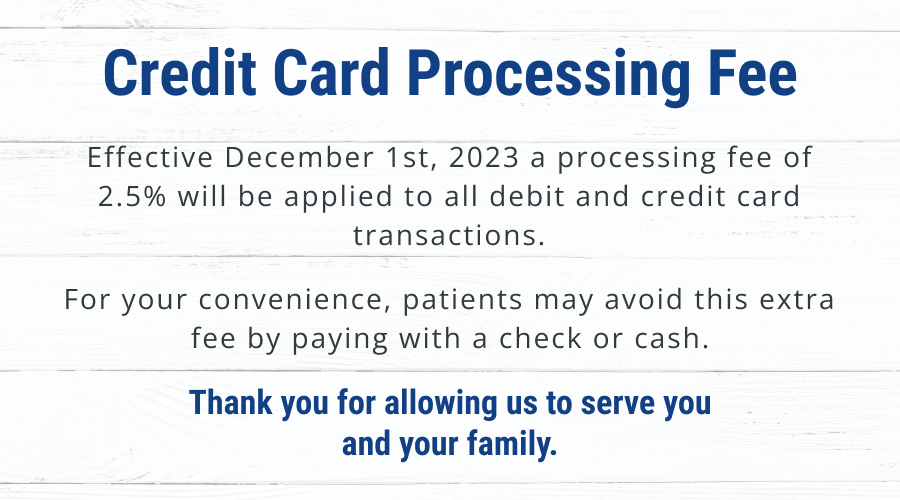Click 'patients may avoid this extra' text

618,300
